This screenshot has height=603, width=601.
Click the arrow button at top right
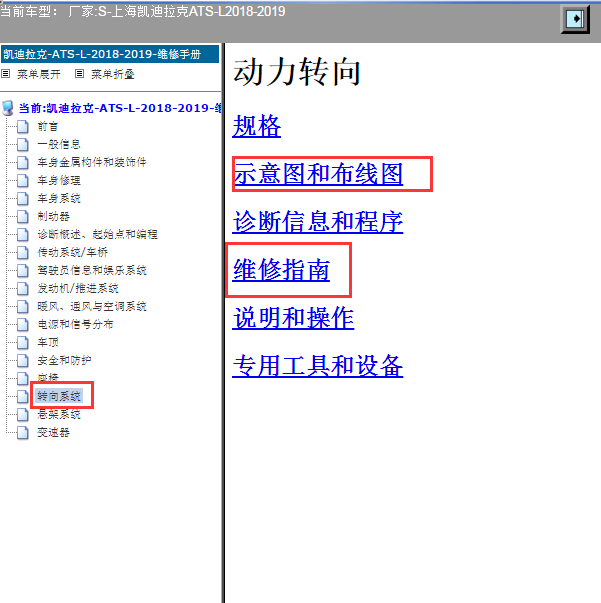(575, 18)
